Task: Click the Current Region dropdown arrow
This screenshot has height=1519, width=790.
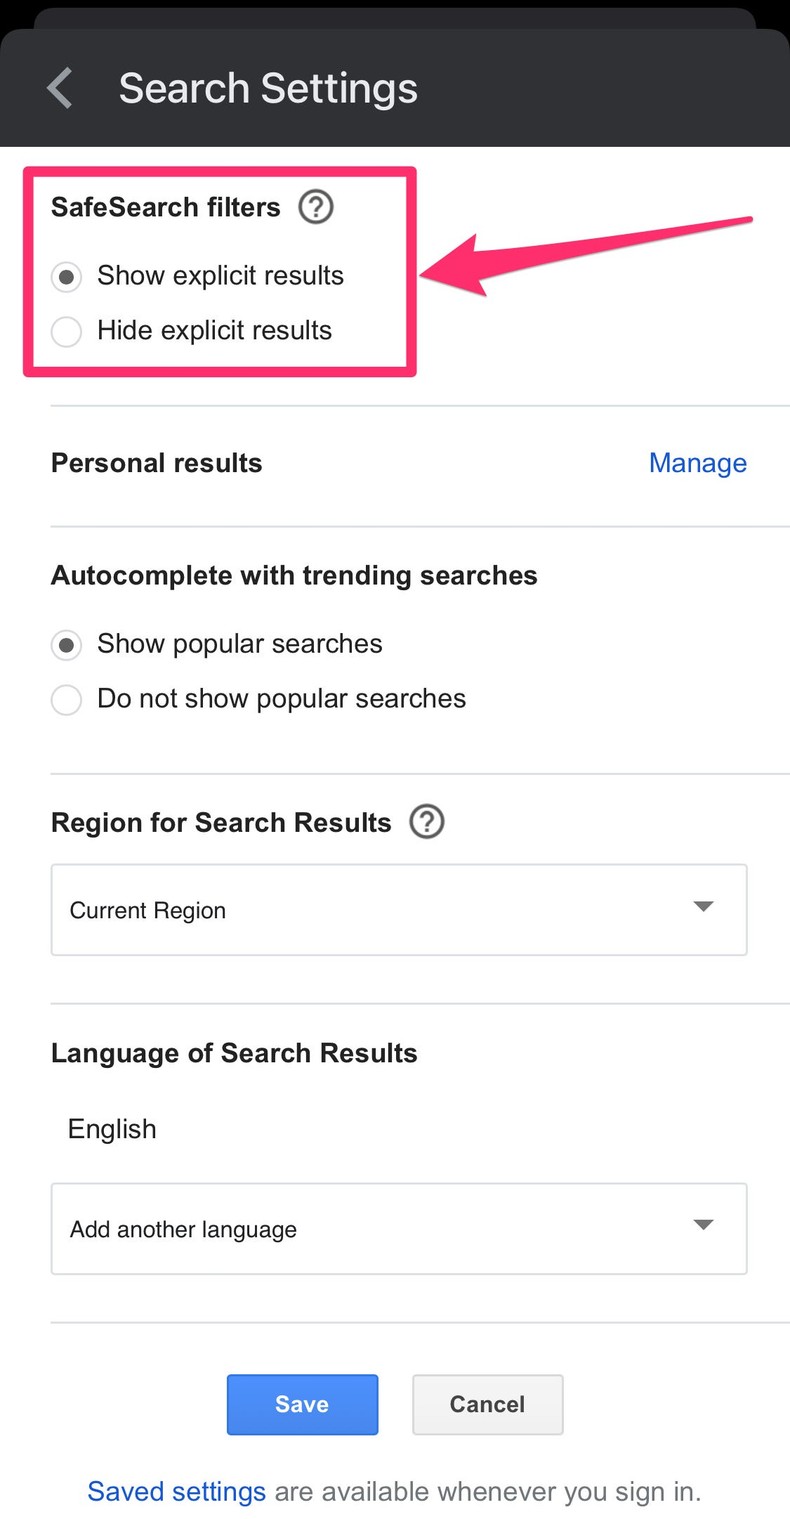Action: coord(703,907)
